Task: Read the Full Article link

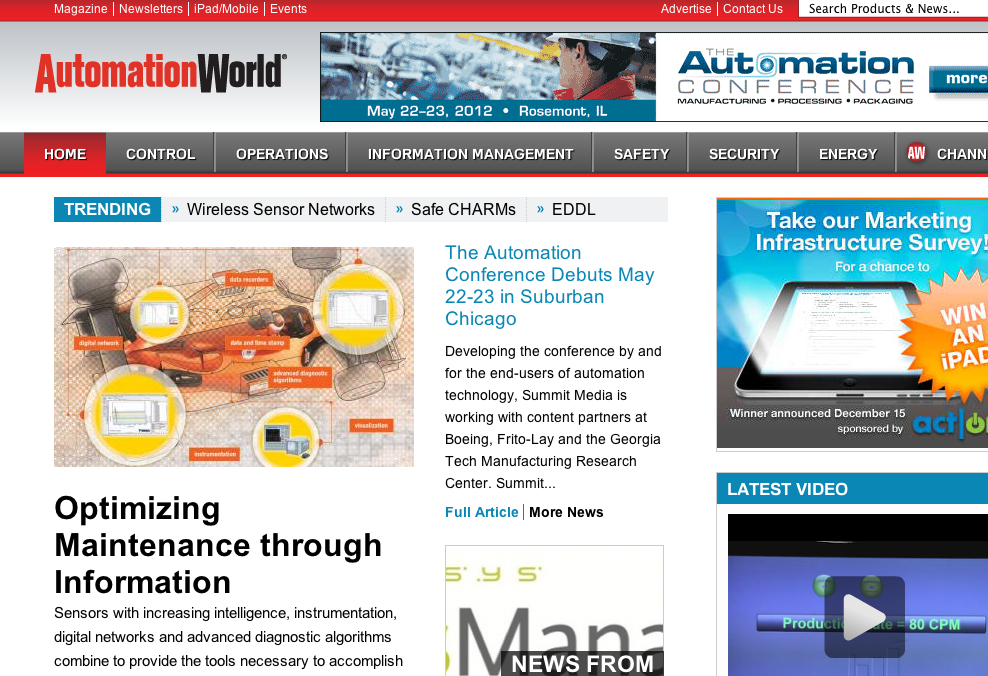Action: coord(481,512)
